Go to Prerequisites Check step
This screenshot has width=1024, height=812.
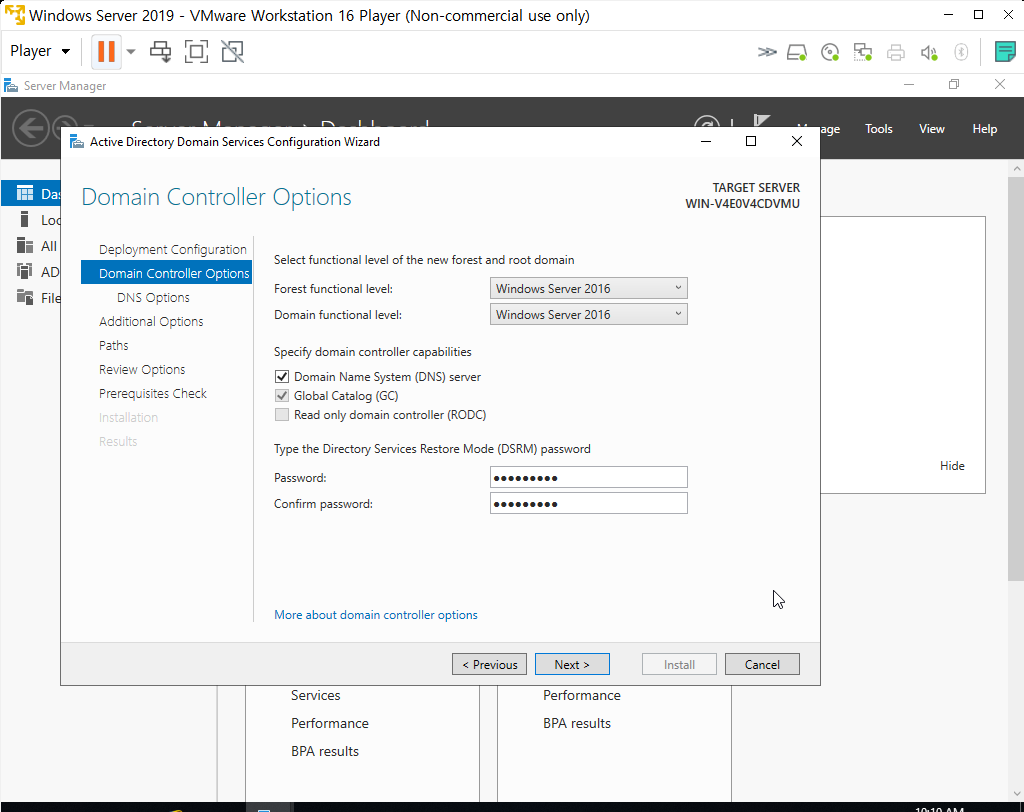(x=153, y=393)
